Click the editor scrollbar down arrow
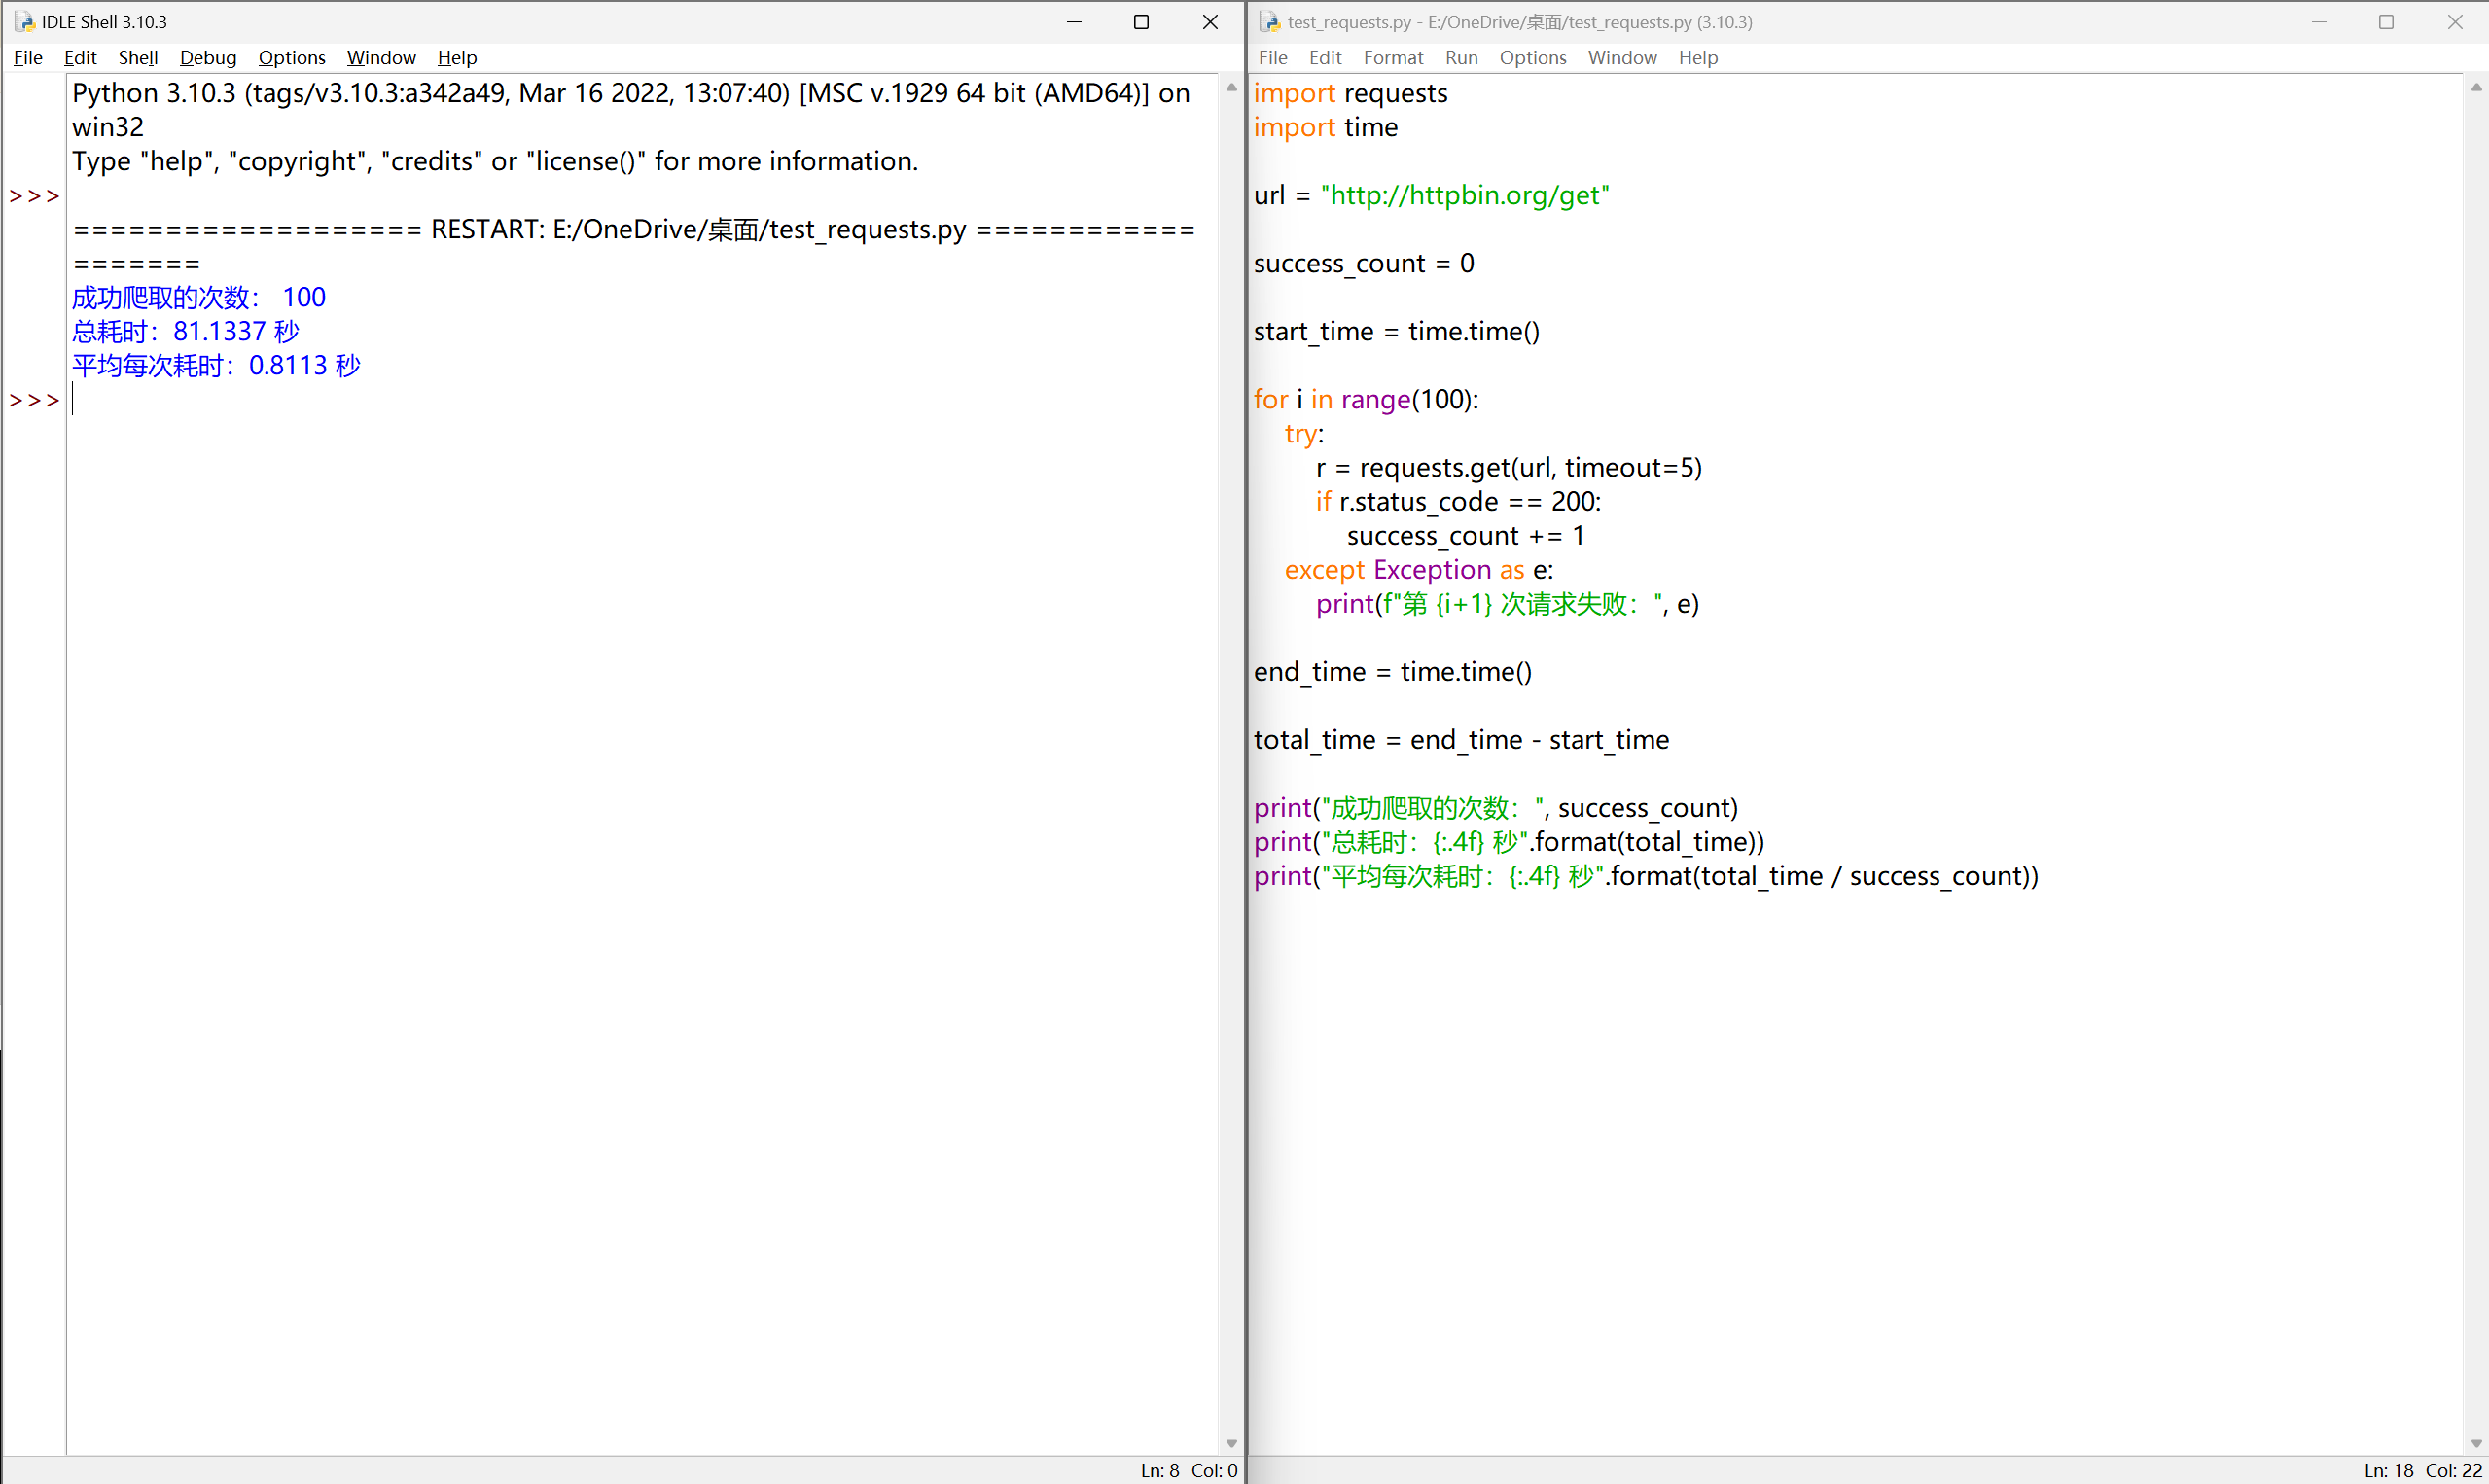 tap(2476, 1443)
